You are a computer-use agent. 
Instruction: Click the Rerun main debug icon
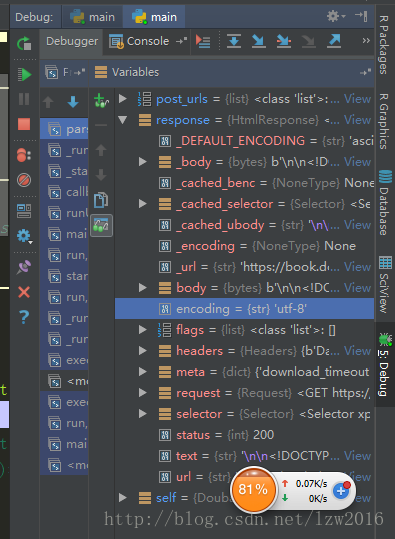pos(24,43)
